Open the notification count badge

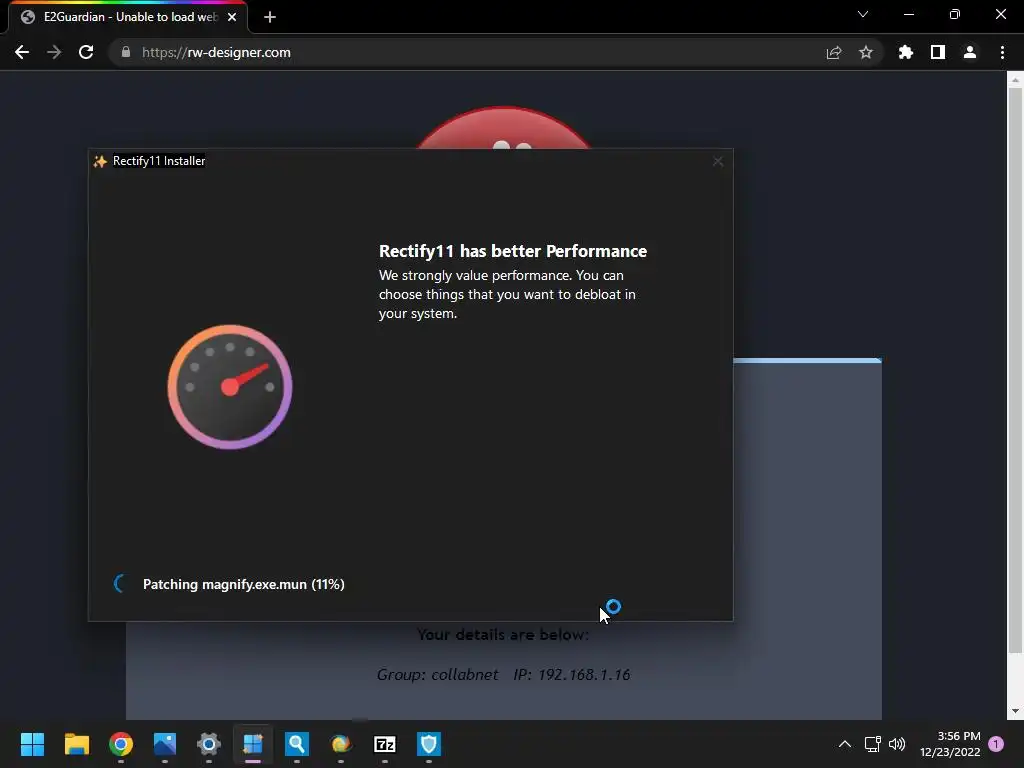click(996, 744)
